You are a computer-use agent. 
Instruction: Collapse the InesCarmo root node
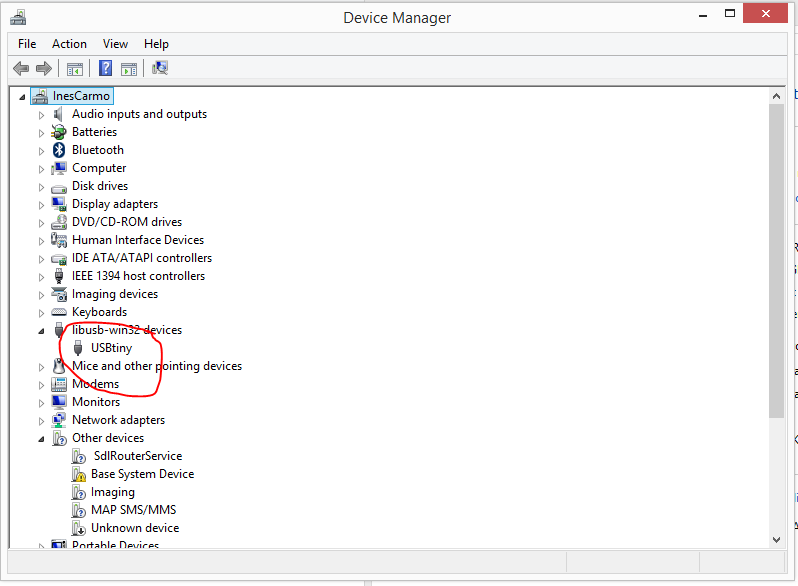point(22,97)
